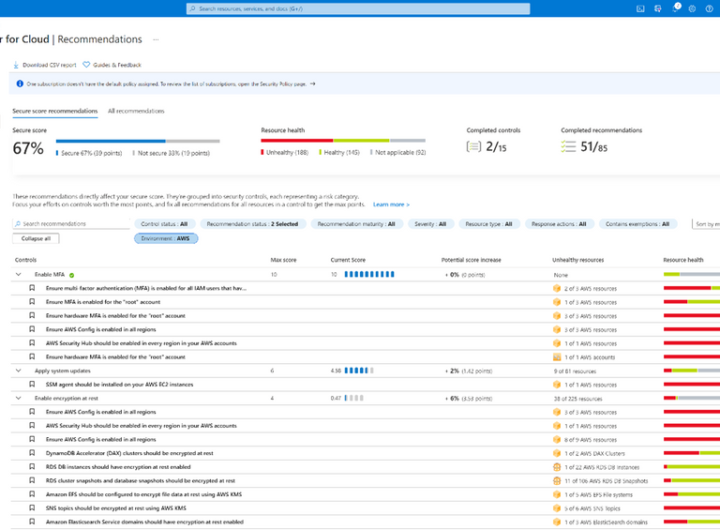
Task: Bookmark the Amazon EFS recommendation
Action: [x=32, y=494]
